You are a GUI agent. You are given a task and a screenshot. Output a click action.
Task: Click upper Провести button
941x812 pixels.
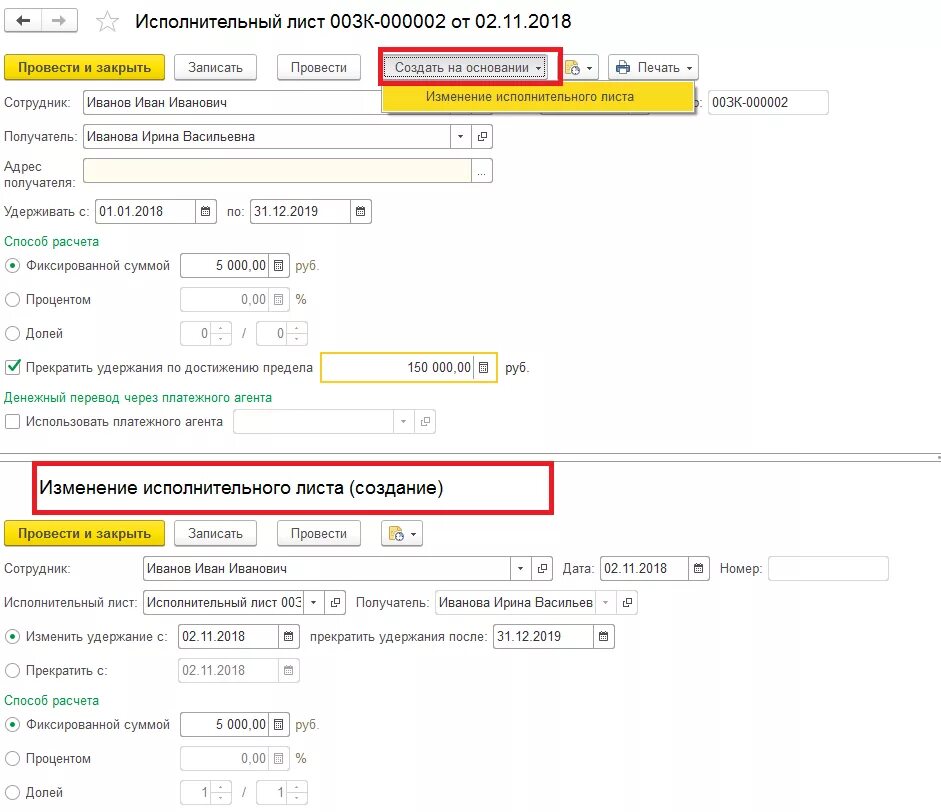click(319, 67)
